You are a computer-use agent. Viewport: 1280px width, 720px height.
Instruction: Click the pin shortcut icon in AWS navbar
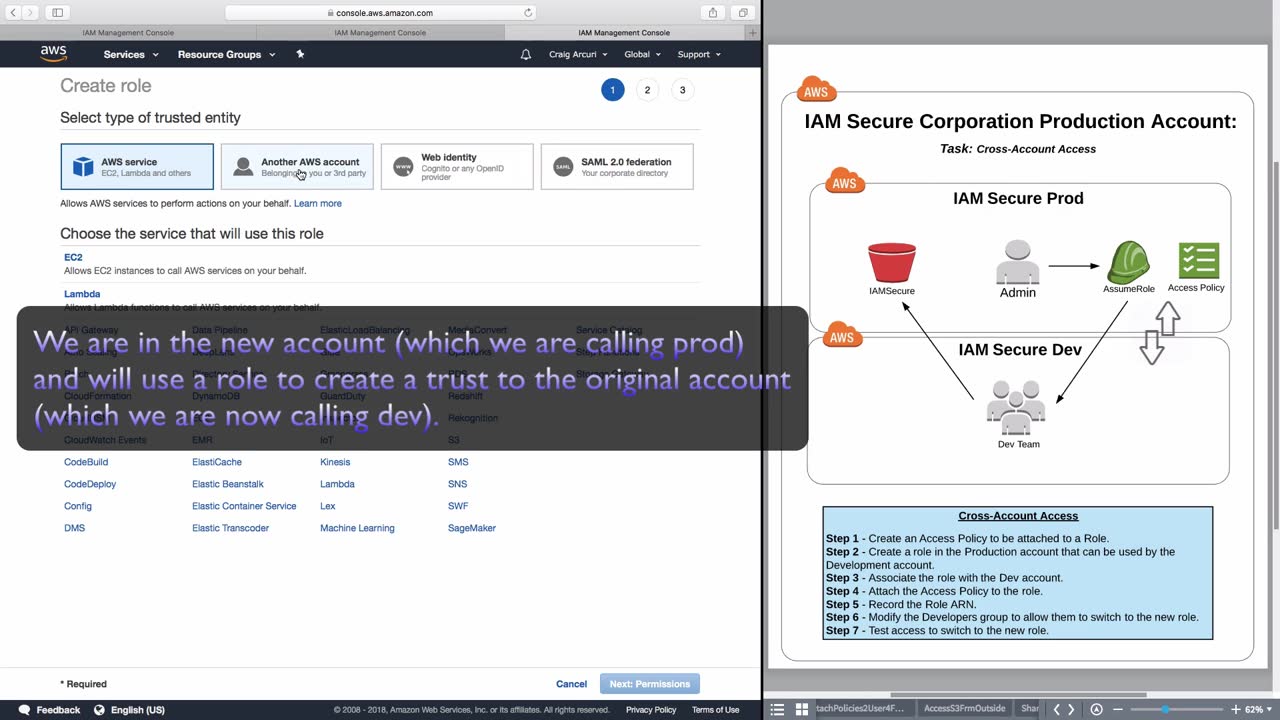[x=300, y=54]
